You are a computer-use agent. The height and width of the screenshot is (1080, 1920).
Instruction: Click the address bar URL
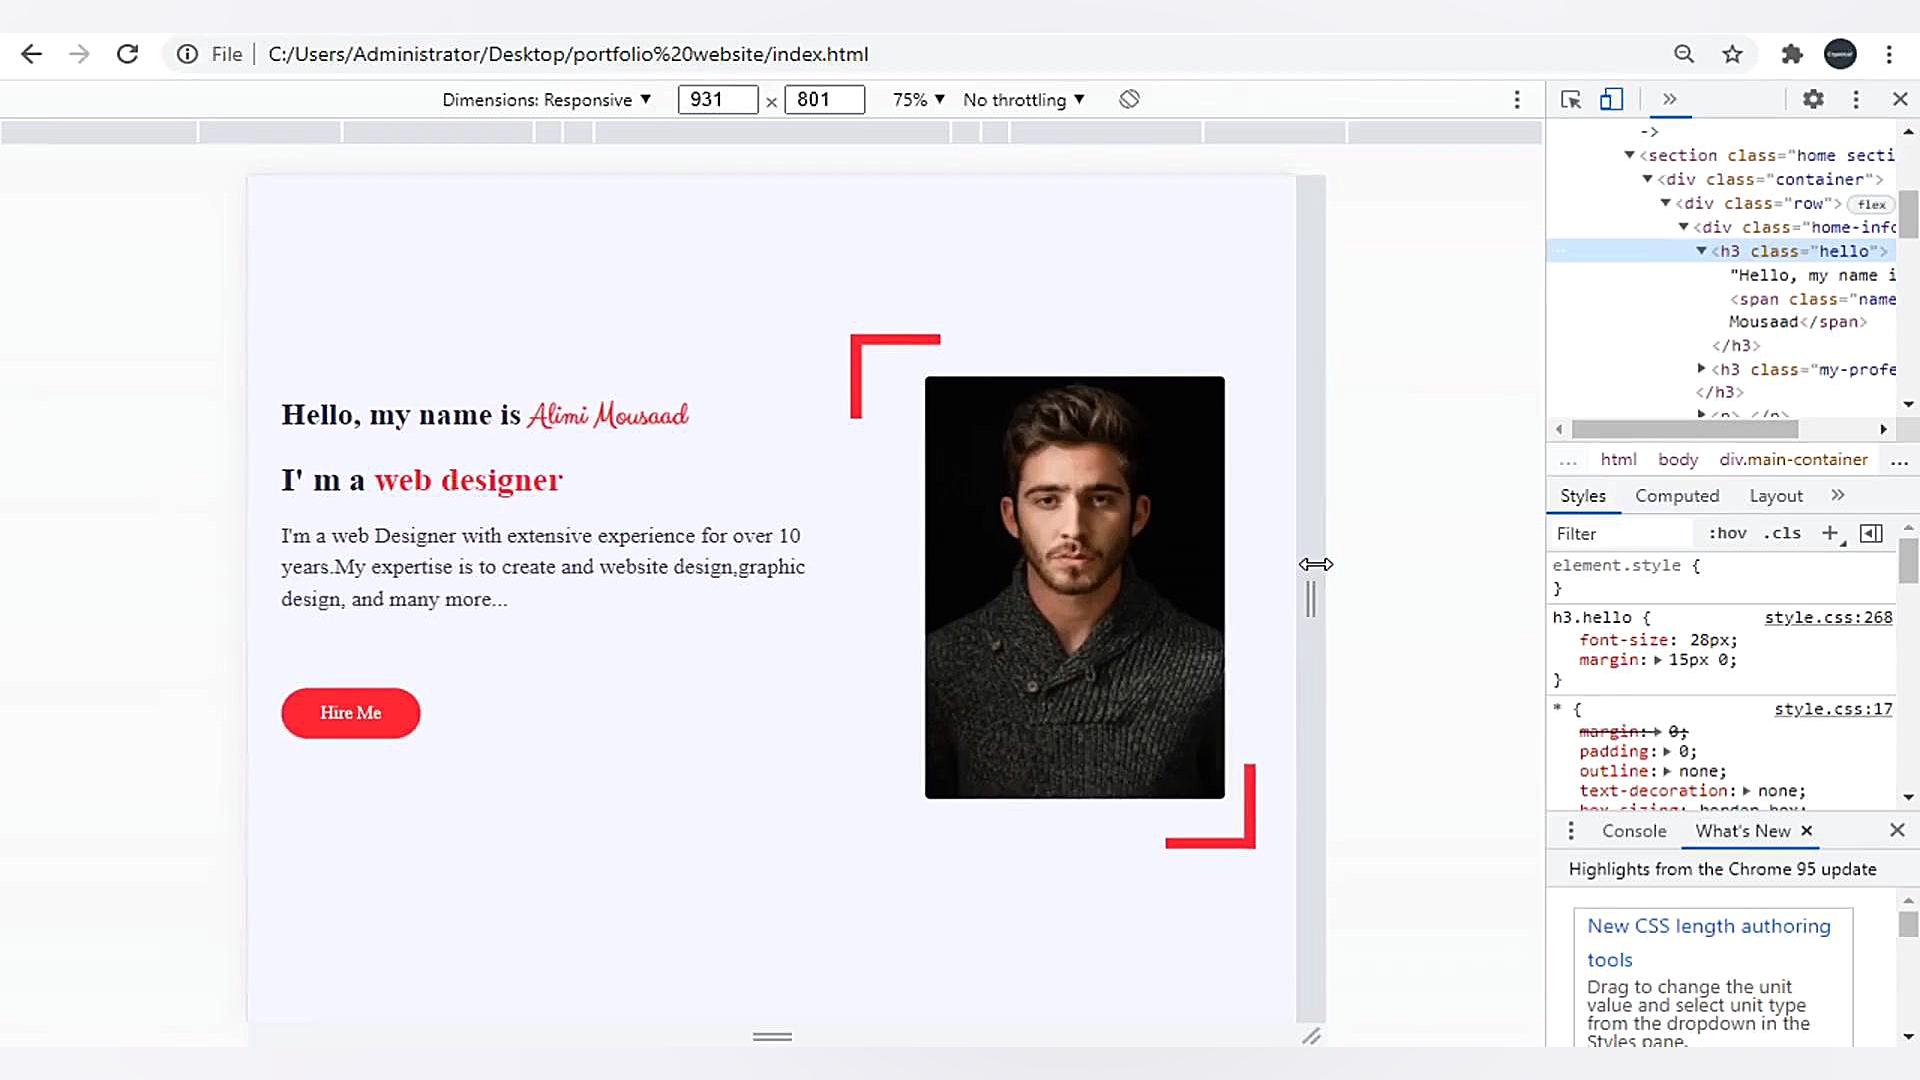pos(568,54)
